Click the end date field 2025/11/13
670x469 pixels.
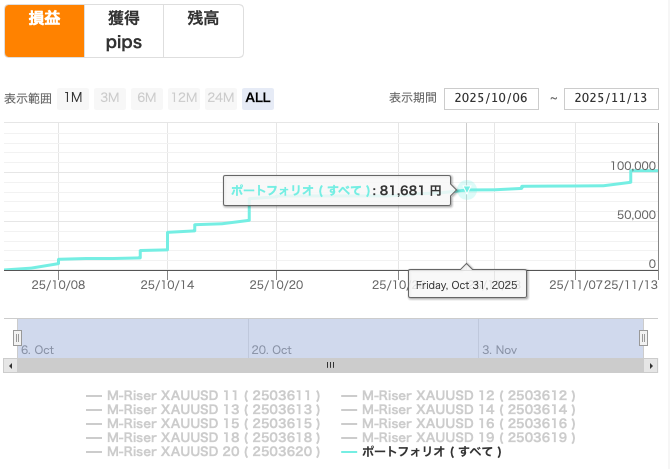(610, 98)
